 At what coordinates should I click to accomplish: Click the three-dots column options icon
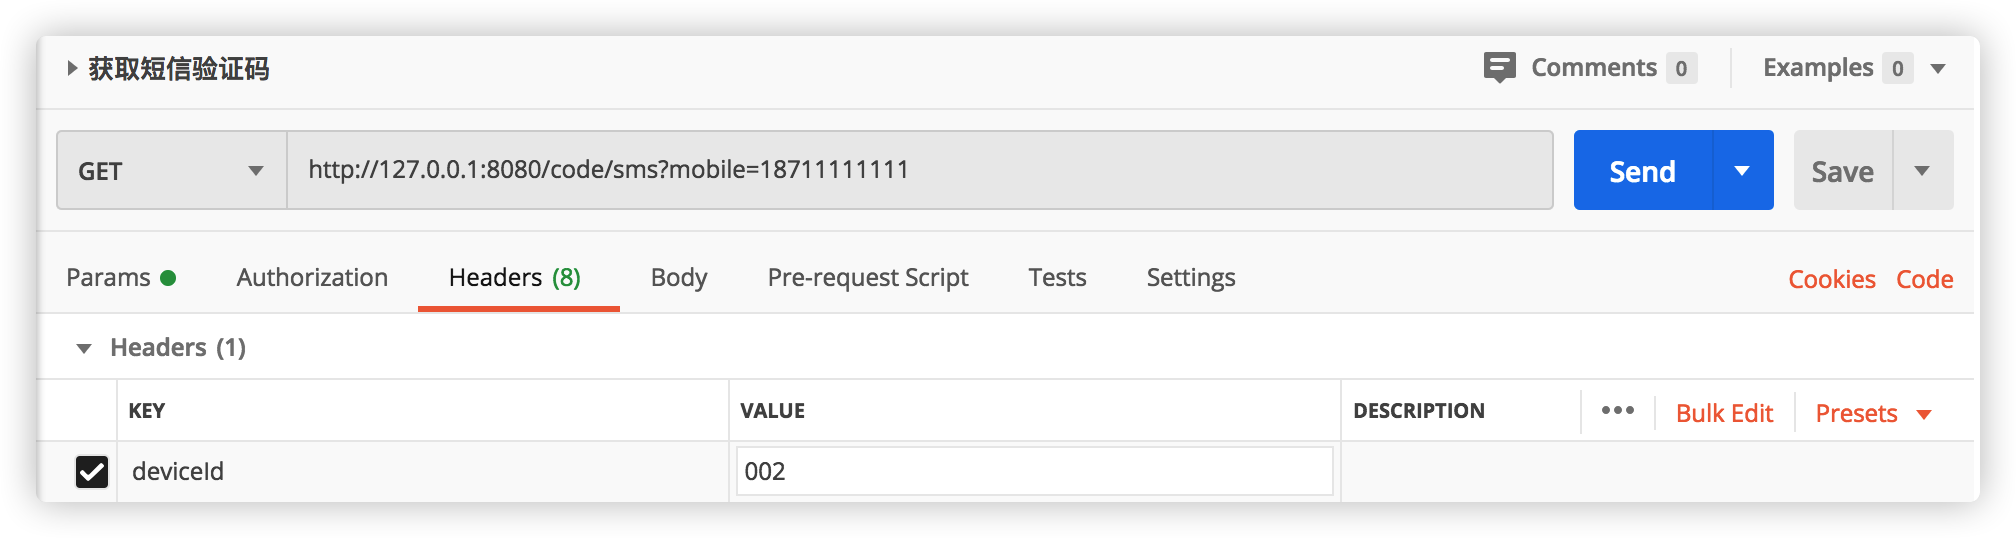[x=1617, y=411]
